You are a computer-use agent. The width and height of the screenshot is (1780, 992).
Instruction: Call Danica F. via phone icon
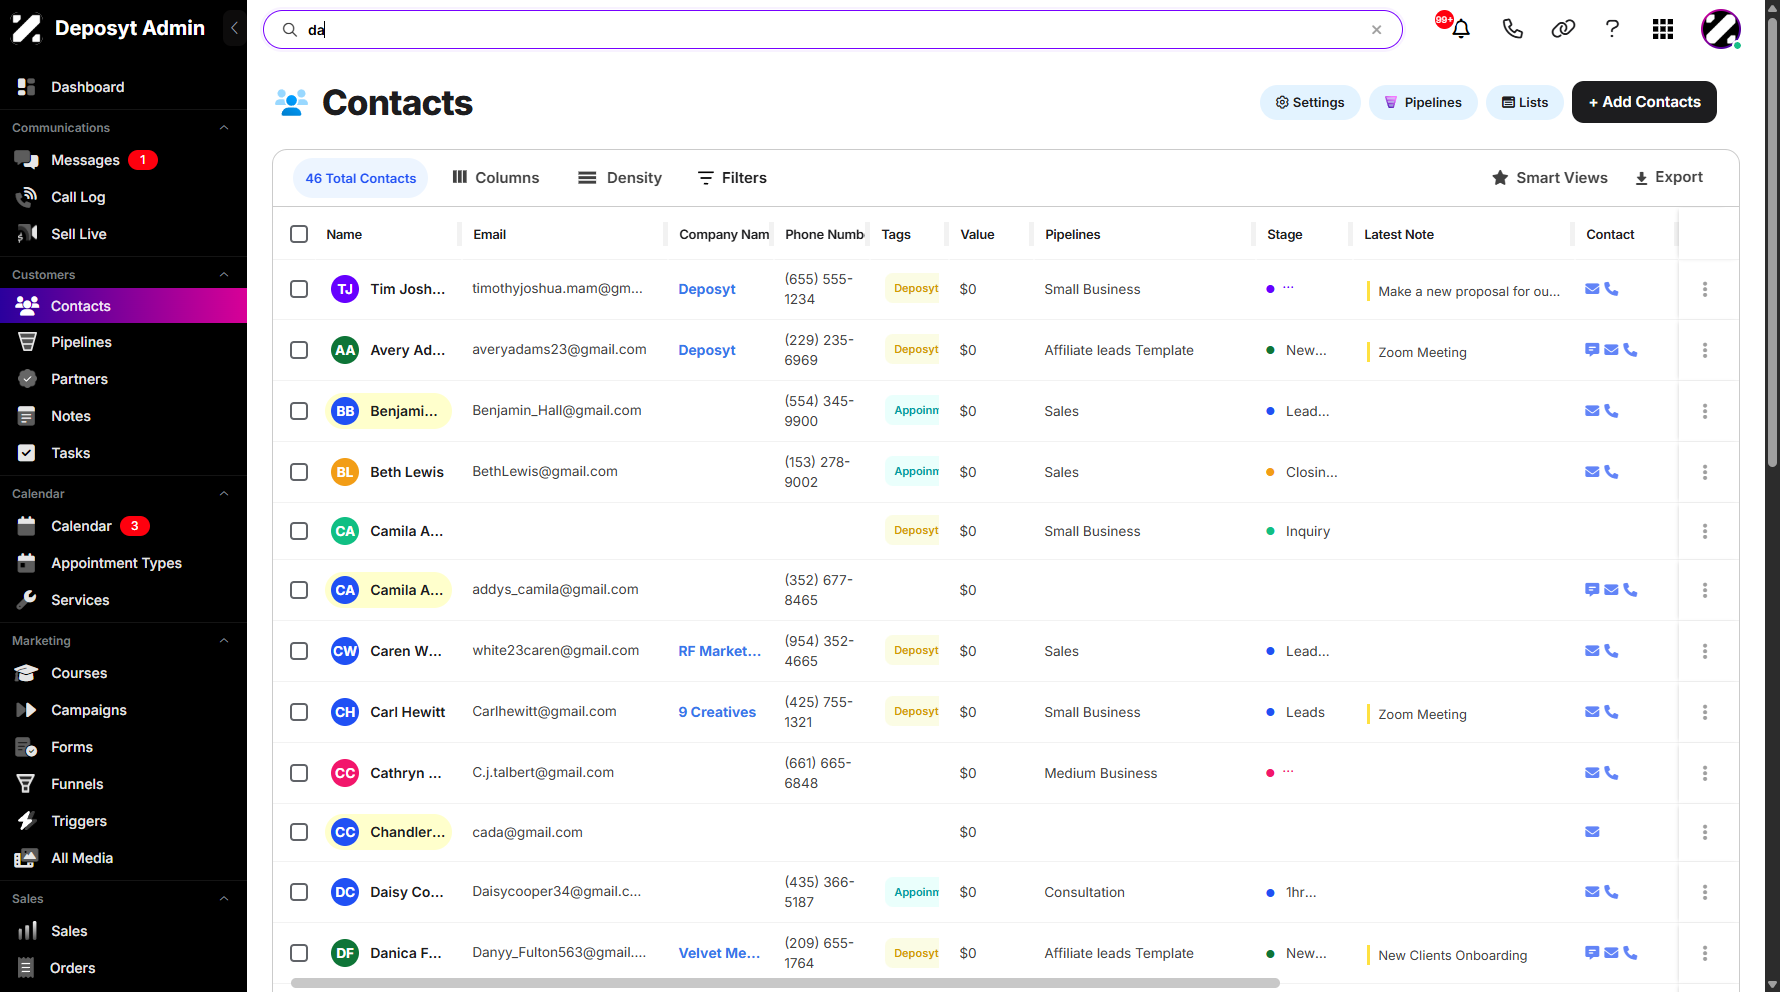1630,953
